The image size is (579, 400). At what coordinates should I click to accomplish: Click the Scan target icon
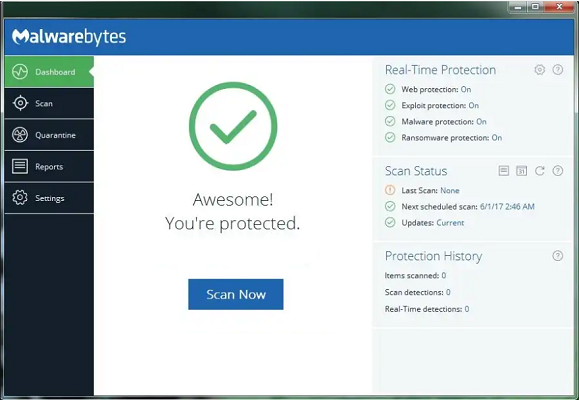[x=20, y=103]
